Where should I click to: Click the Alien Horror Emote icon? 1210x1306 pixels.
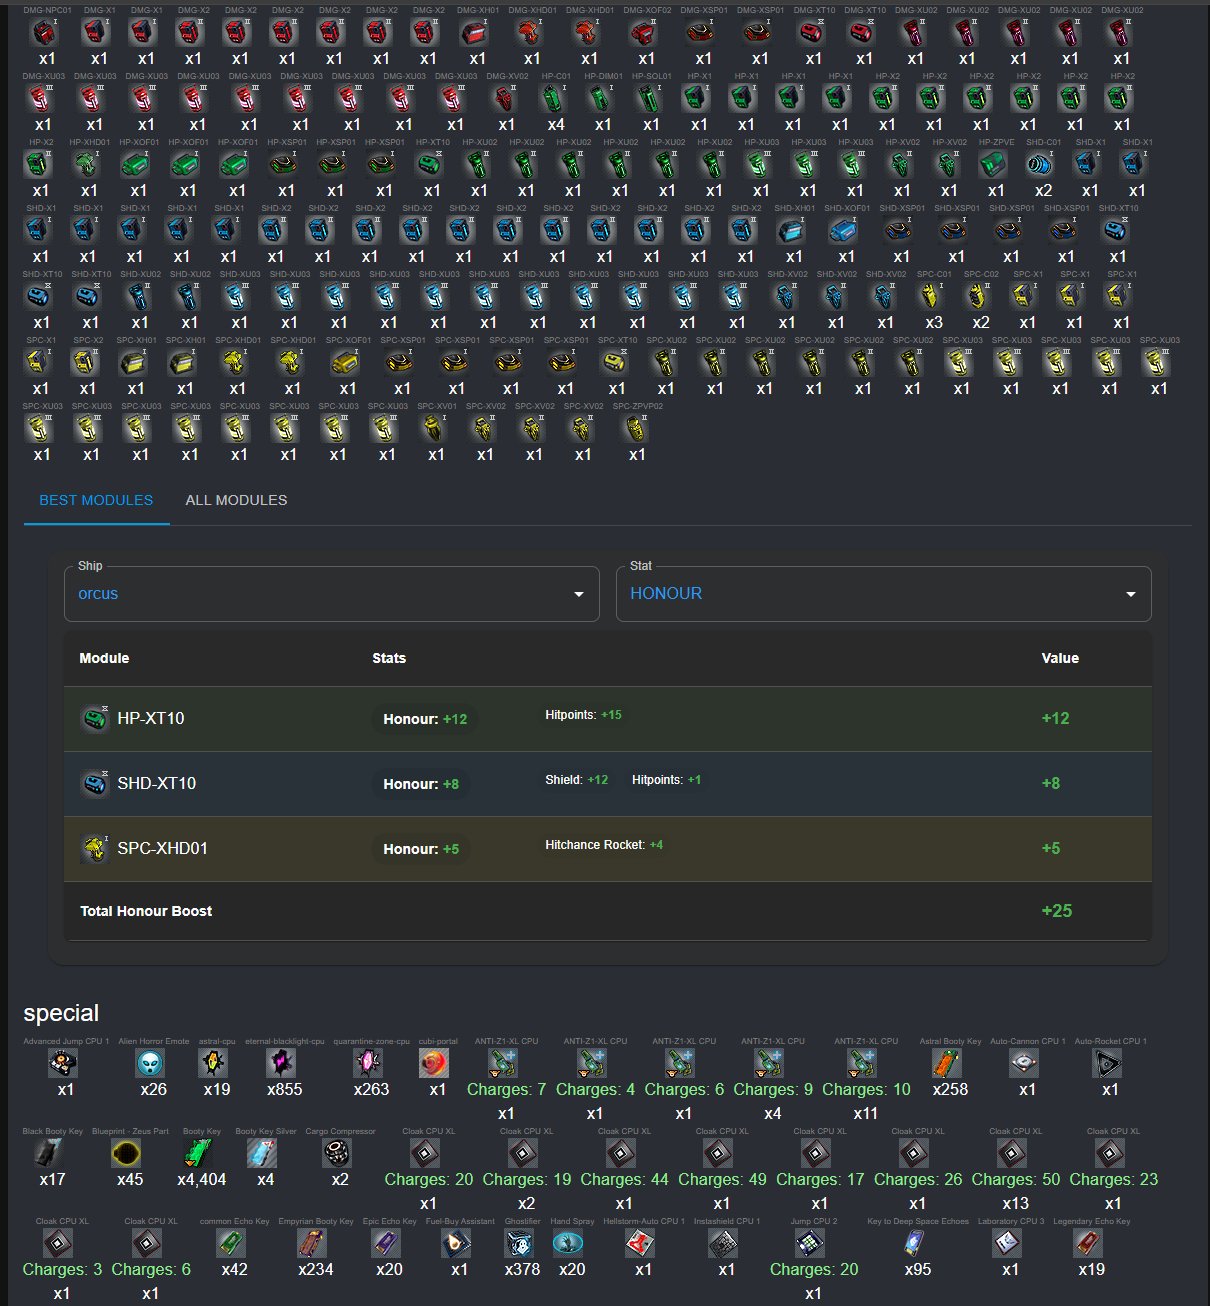[x=151, y=1063]
